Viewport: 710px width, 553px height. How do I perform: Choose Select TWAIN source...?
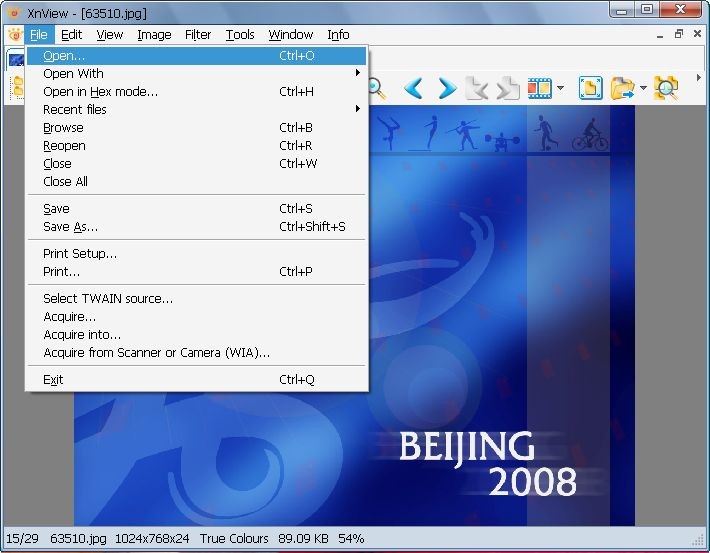[197, 298]
